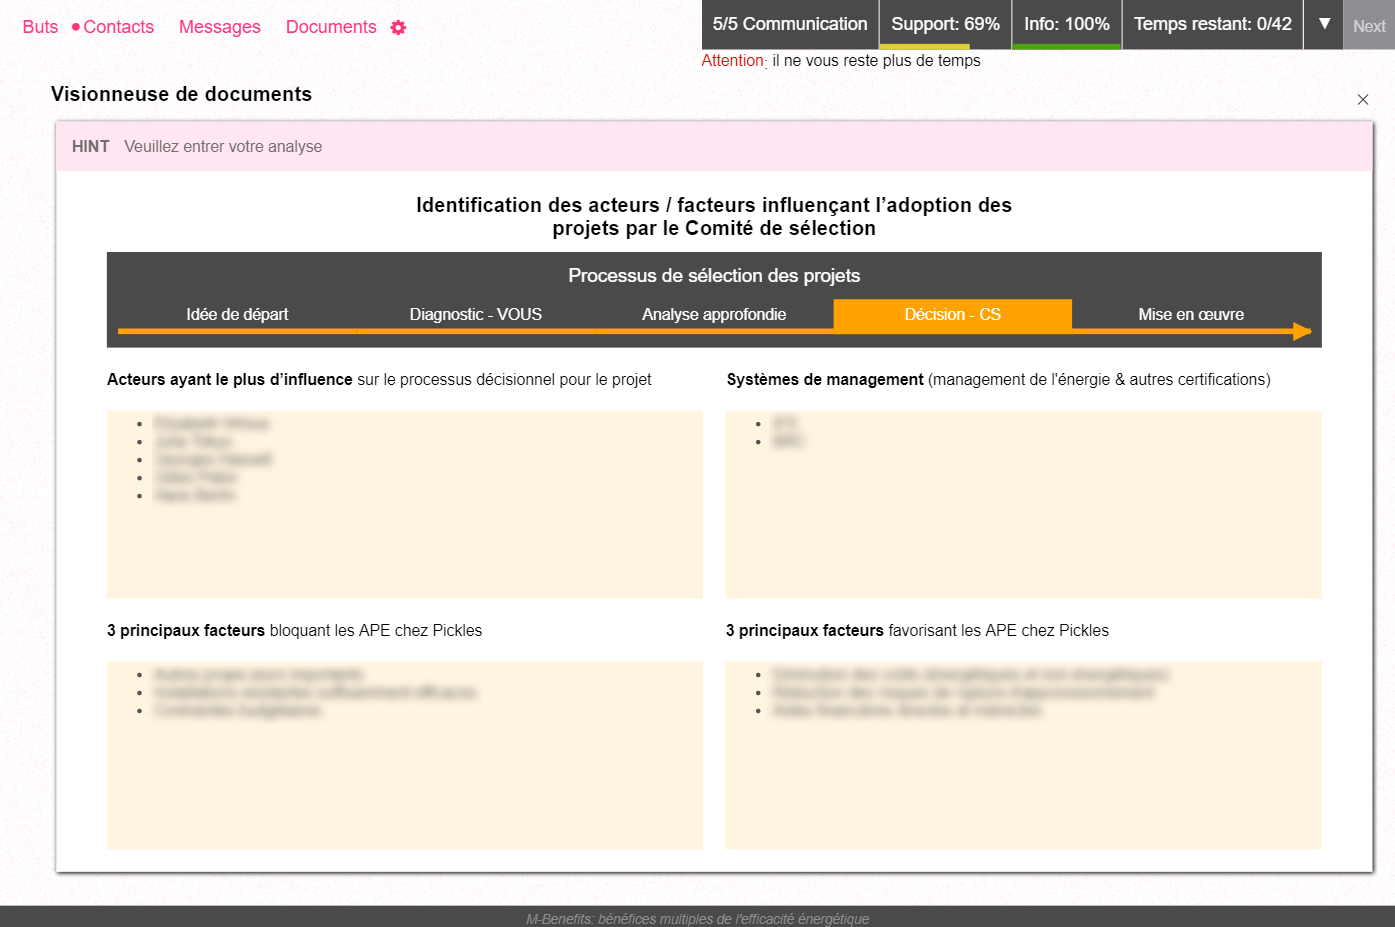Open the Documents menu item
The image size is (1395, 927).
point(331,27)
